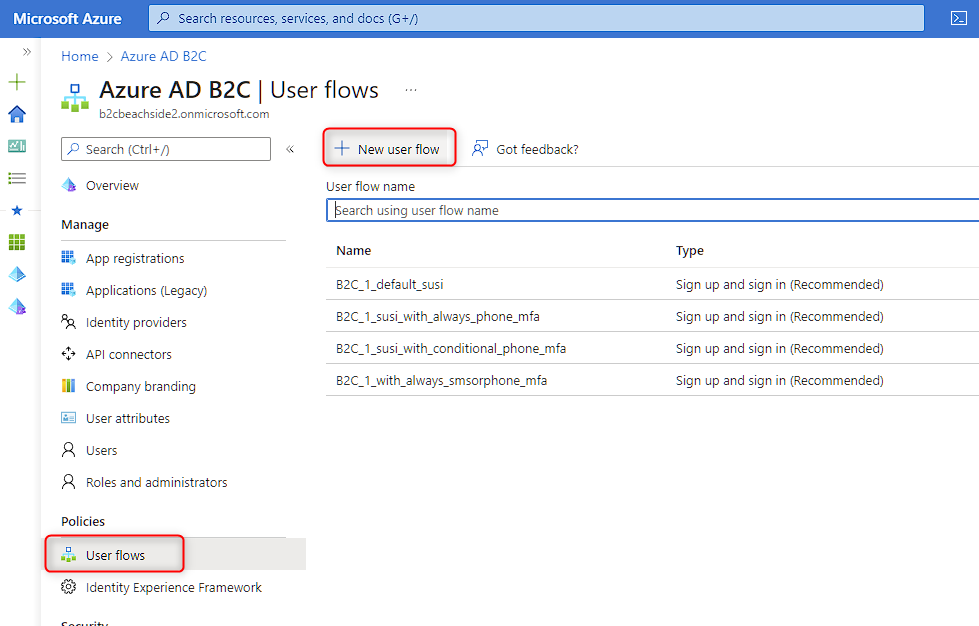Focus the resource menu Search (Ctrl+/) box
The height and width of the screenshot is (626, 979).
point(166,149)
